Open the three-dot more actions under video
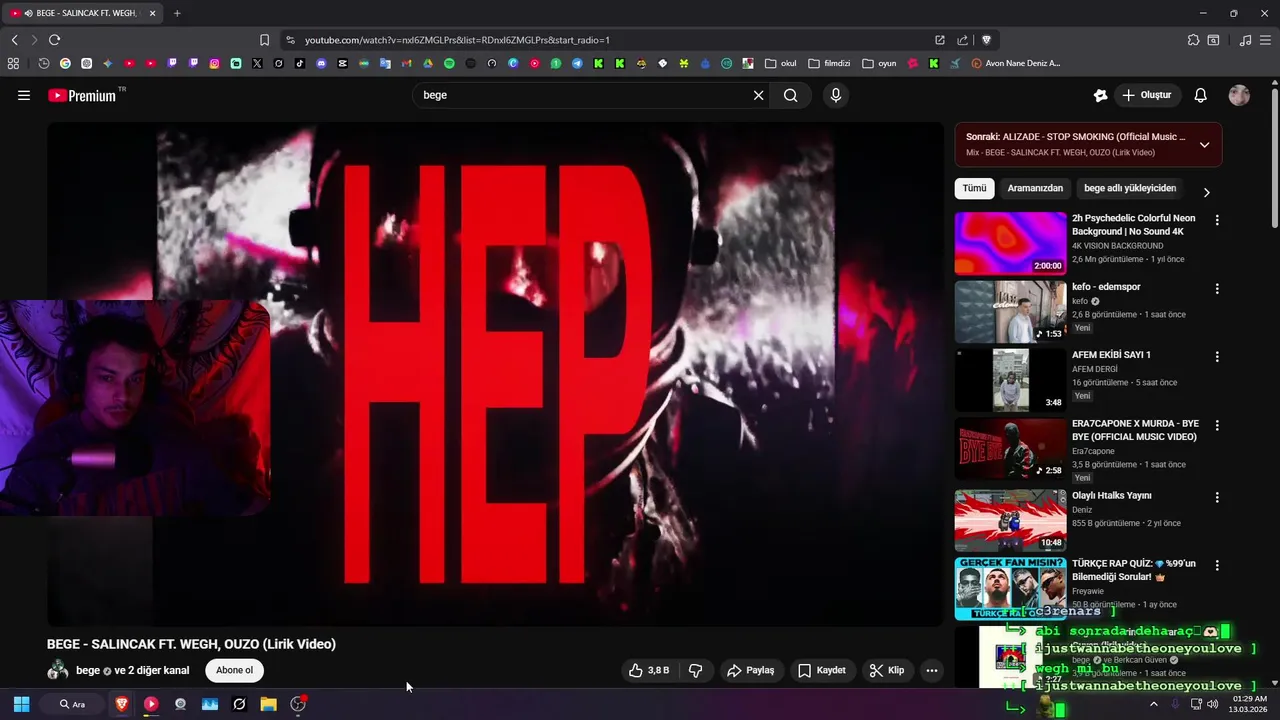 932,670
